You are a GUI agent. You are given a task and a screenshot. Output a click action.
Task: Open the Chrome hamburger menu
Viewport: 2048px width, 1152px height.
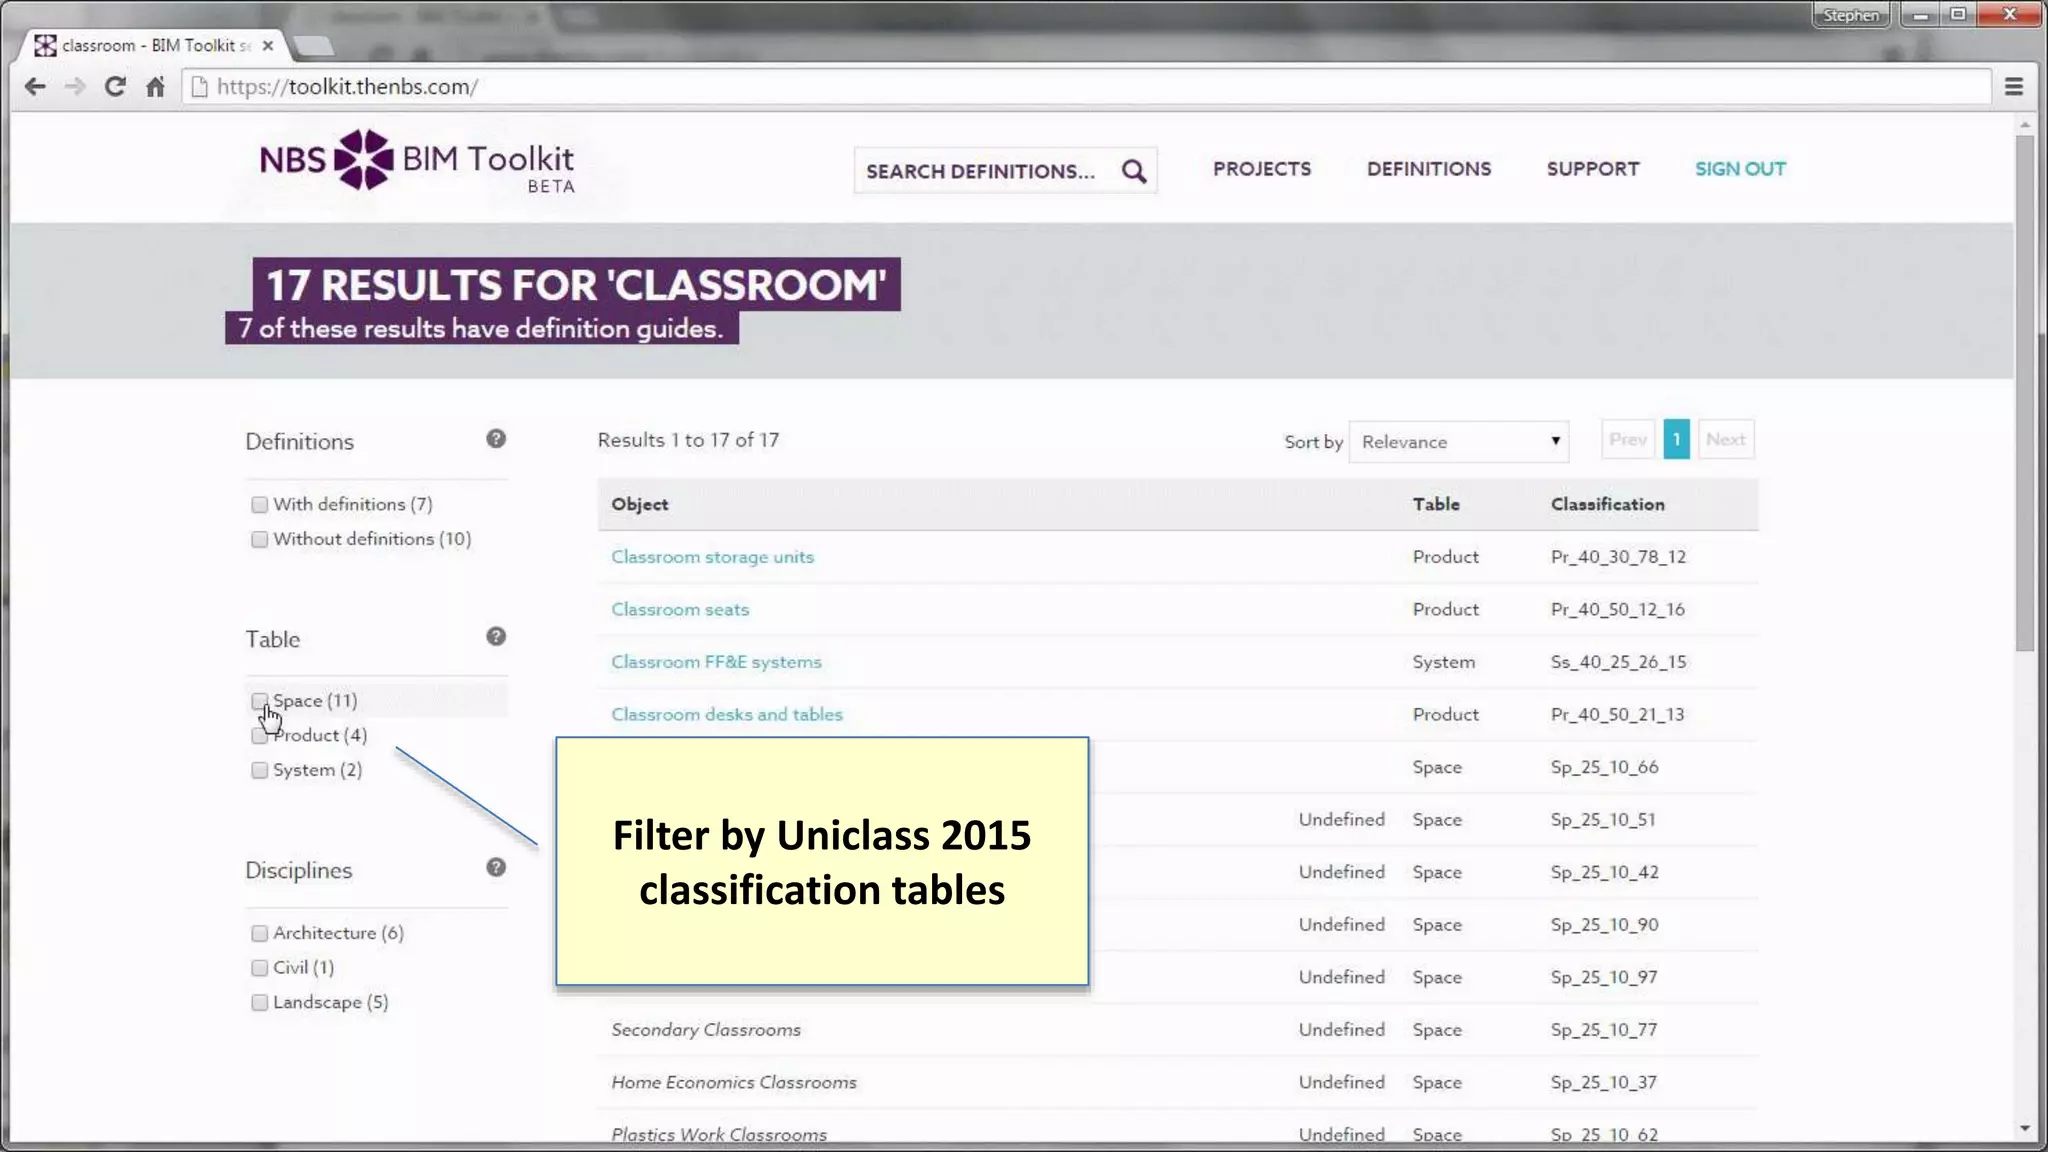point(2014,87)
